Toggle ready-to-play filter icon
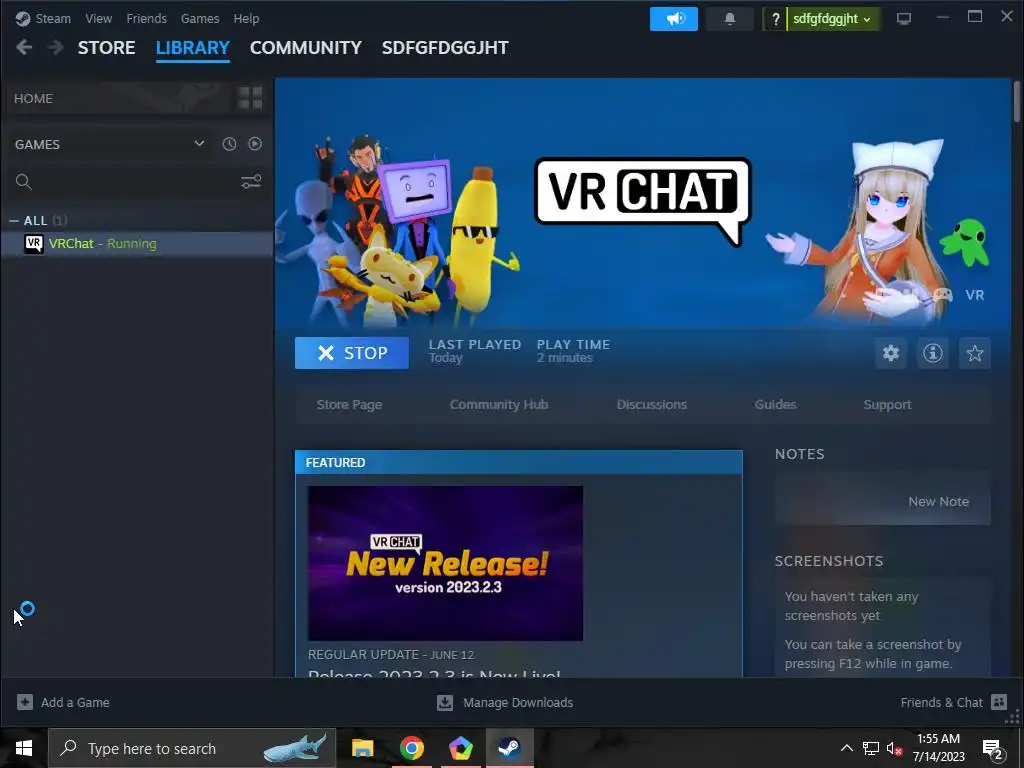1024x768 pixels. 255,144
